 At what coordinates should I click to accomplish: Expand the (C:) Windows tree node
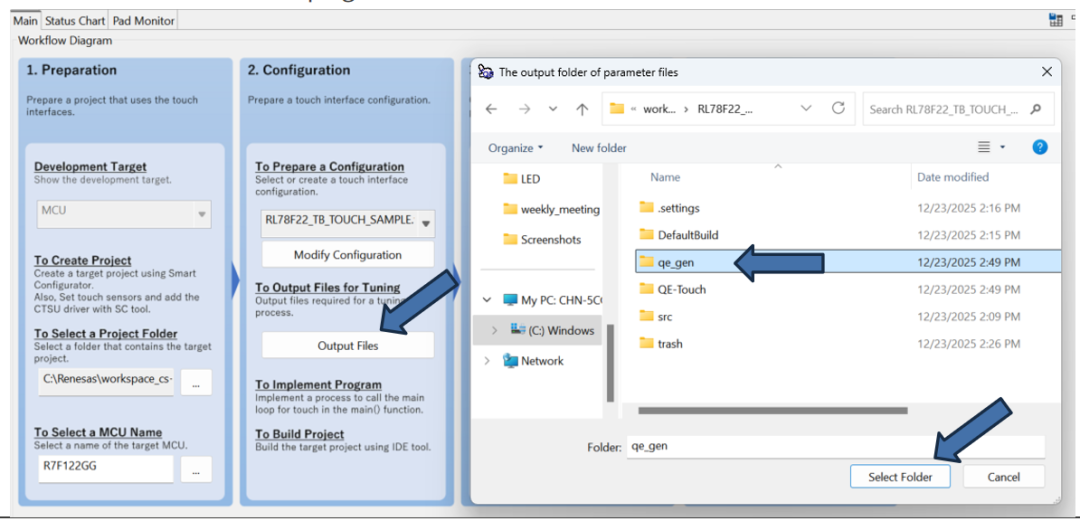pyautogui.click(x=494, y=331)
